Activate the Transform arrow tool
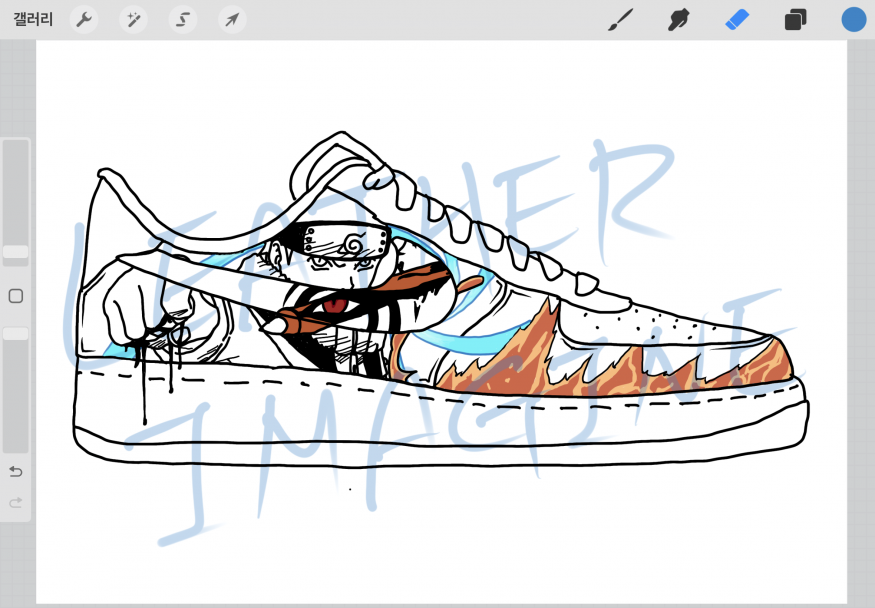 (232, 20)
